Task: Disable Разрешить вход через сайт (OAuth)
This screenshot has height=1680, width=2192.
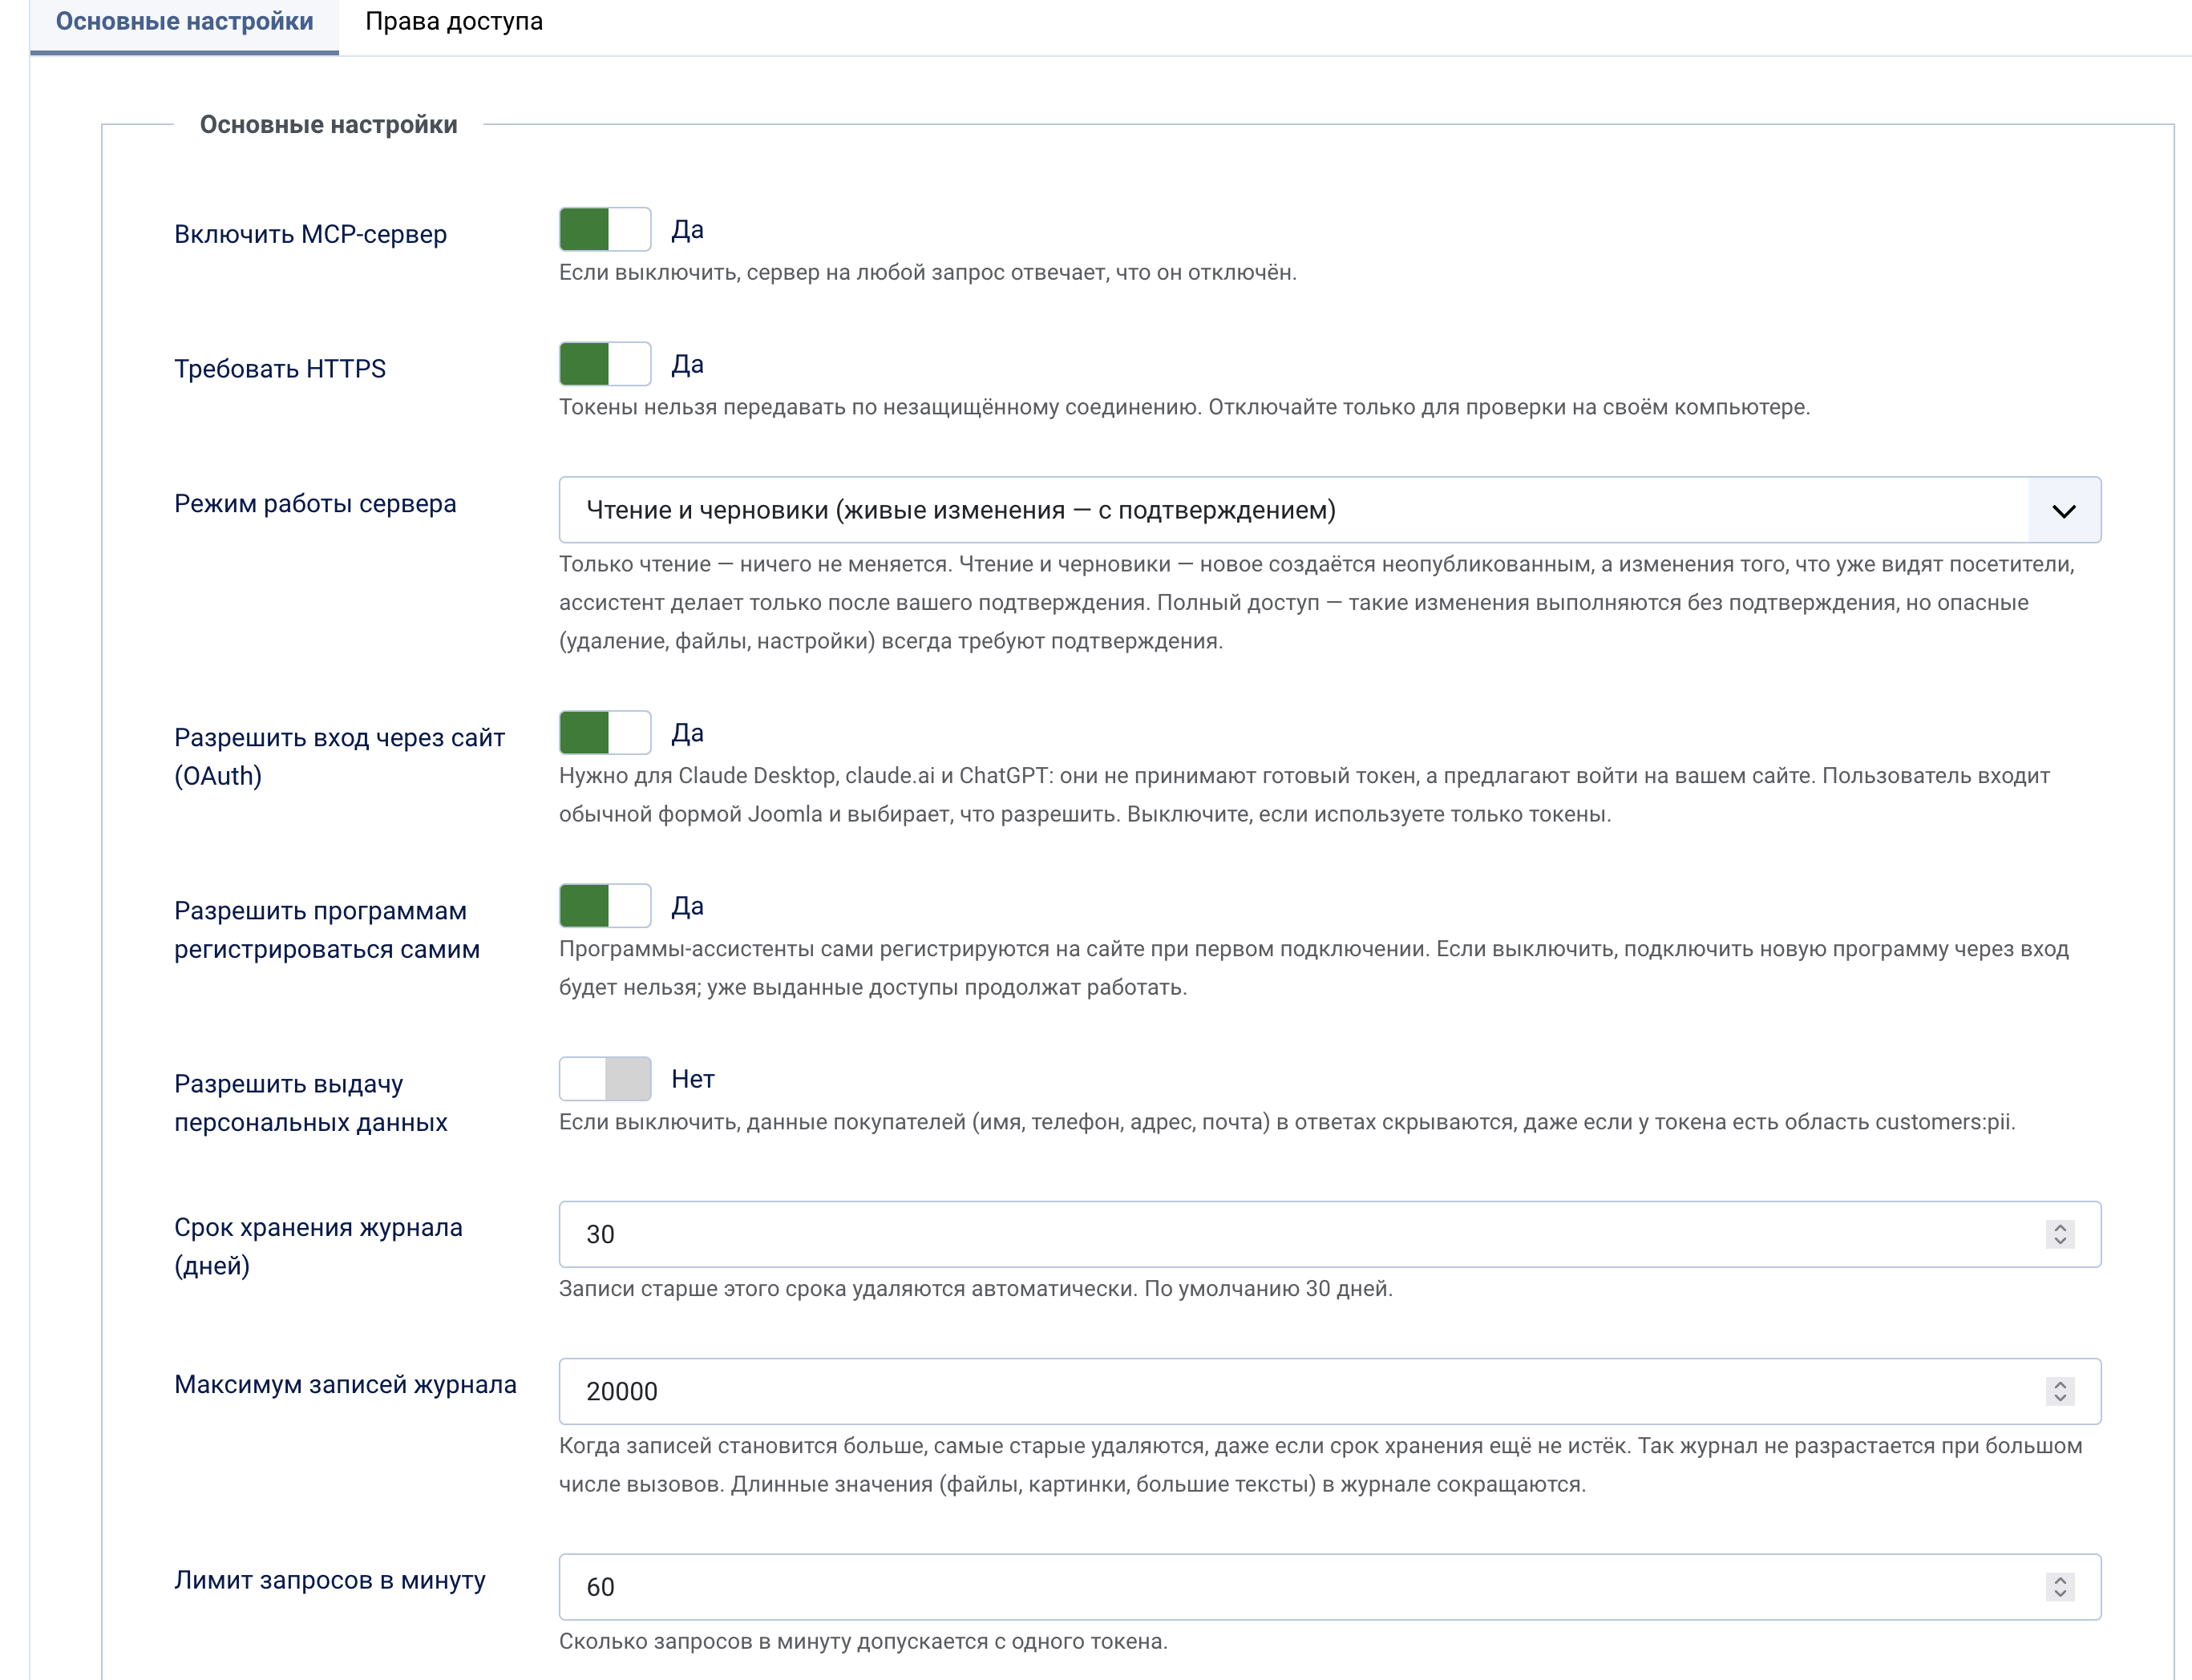Action: tap(605, 733)
